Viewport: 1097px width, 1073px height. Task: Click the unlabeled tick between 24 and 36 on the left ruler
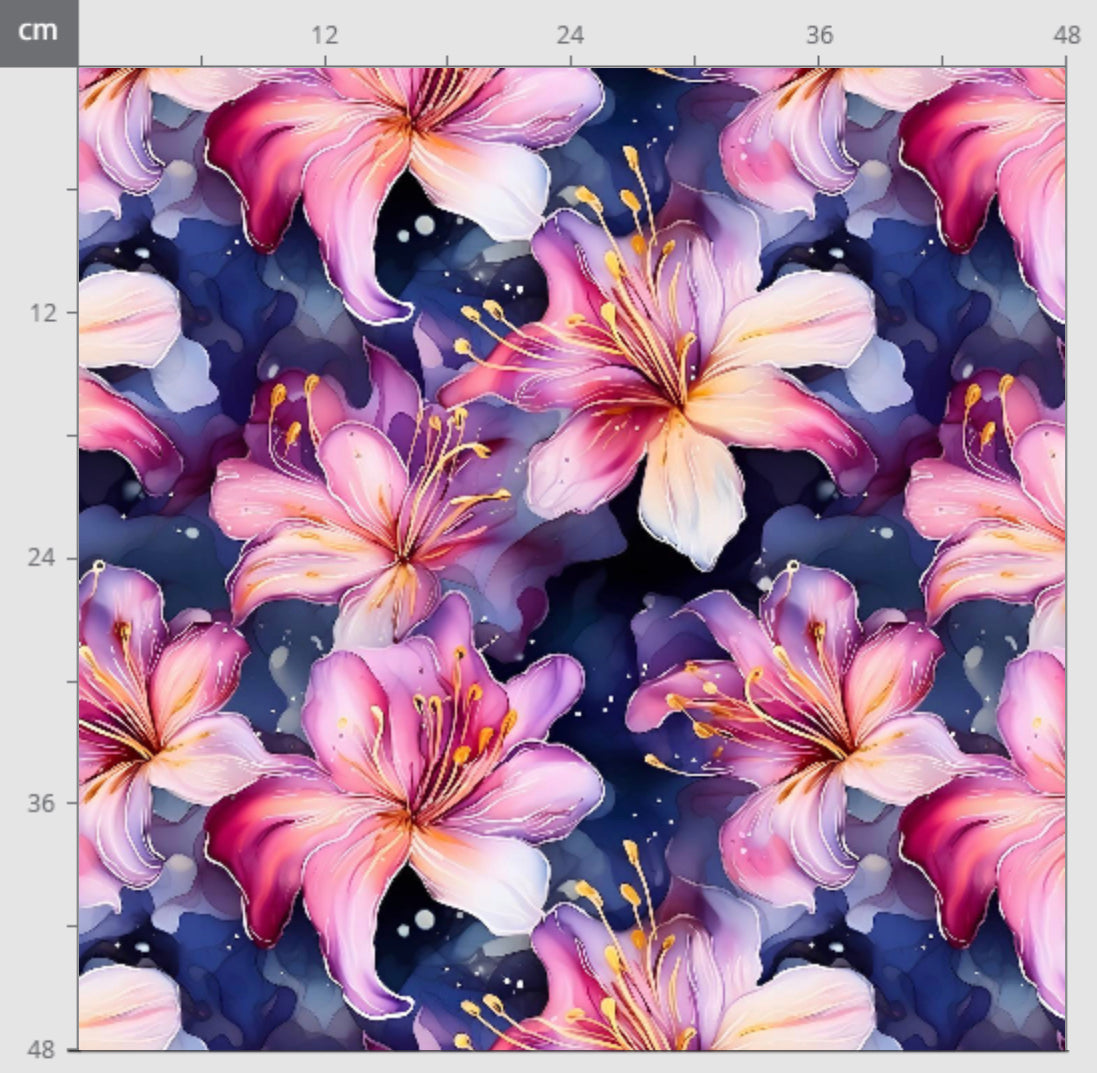[x=72, y=680]
